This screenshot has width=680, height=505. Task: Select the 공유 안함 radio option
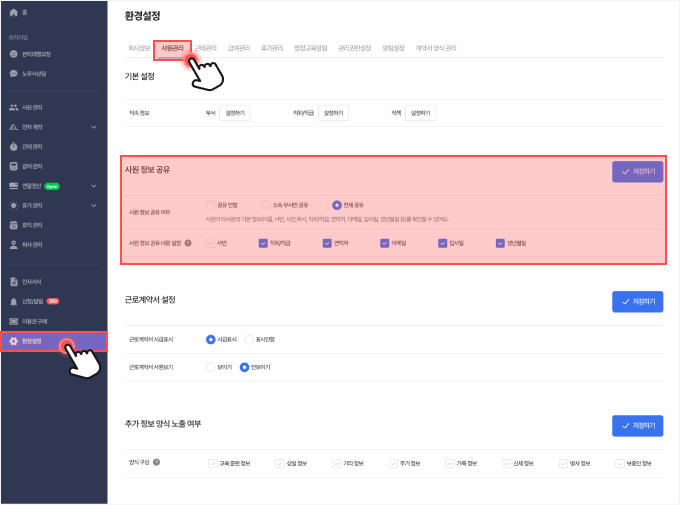click(x=211, y=204)
